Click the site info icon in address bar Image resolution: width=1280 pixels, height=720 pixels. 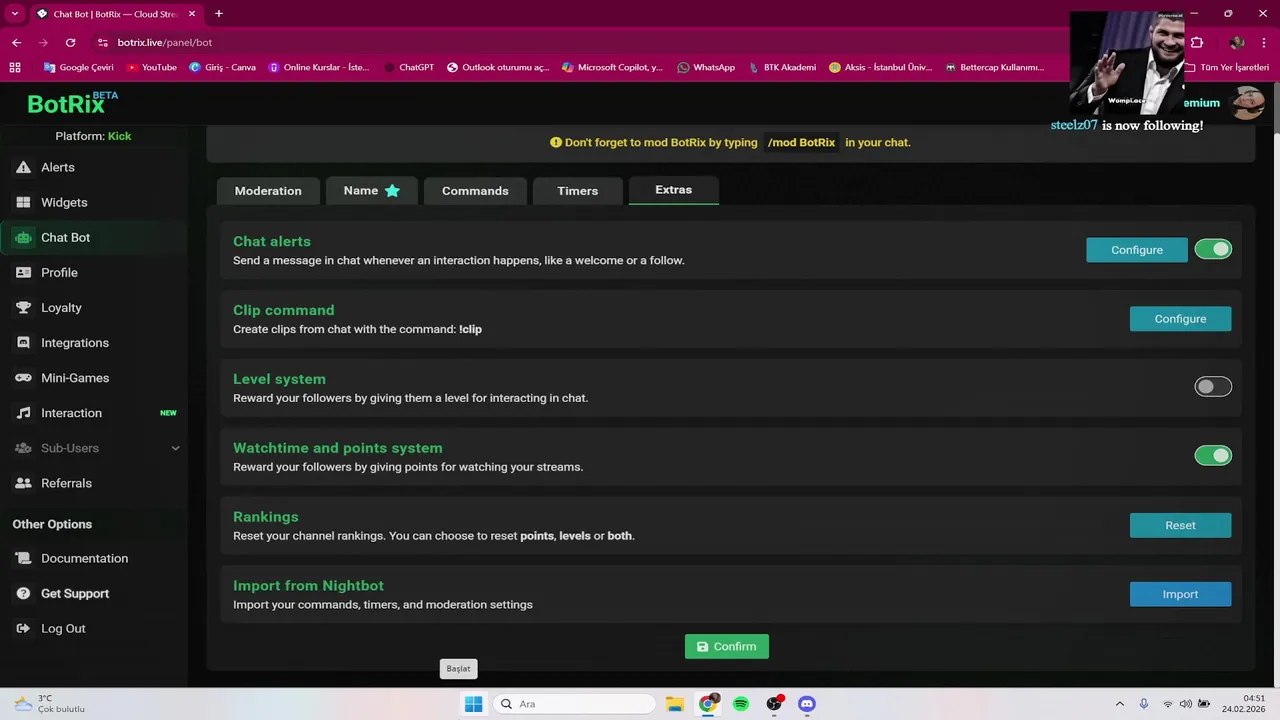pyautogui.click(x=103, y=43)
